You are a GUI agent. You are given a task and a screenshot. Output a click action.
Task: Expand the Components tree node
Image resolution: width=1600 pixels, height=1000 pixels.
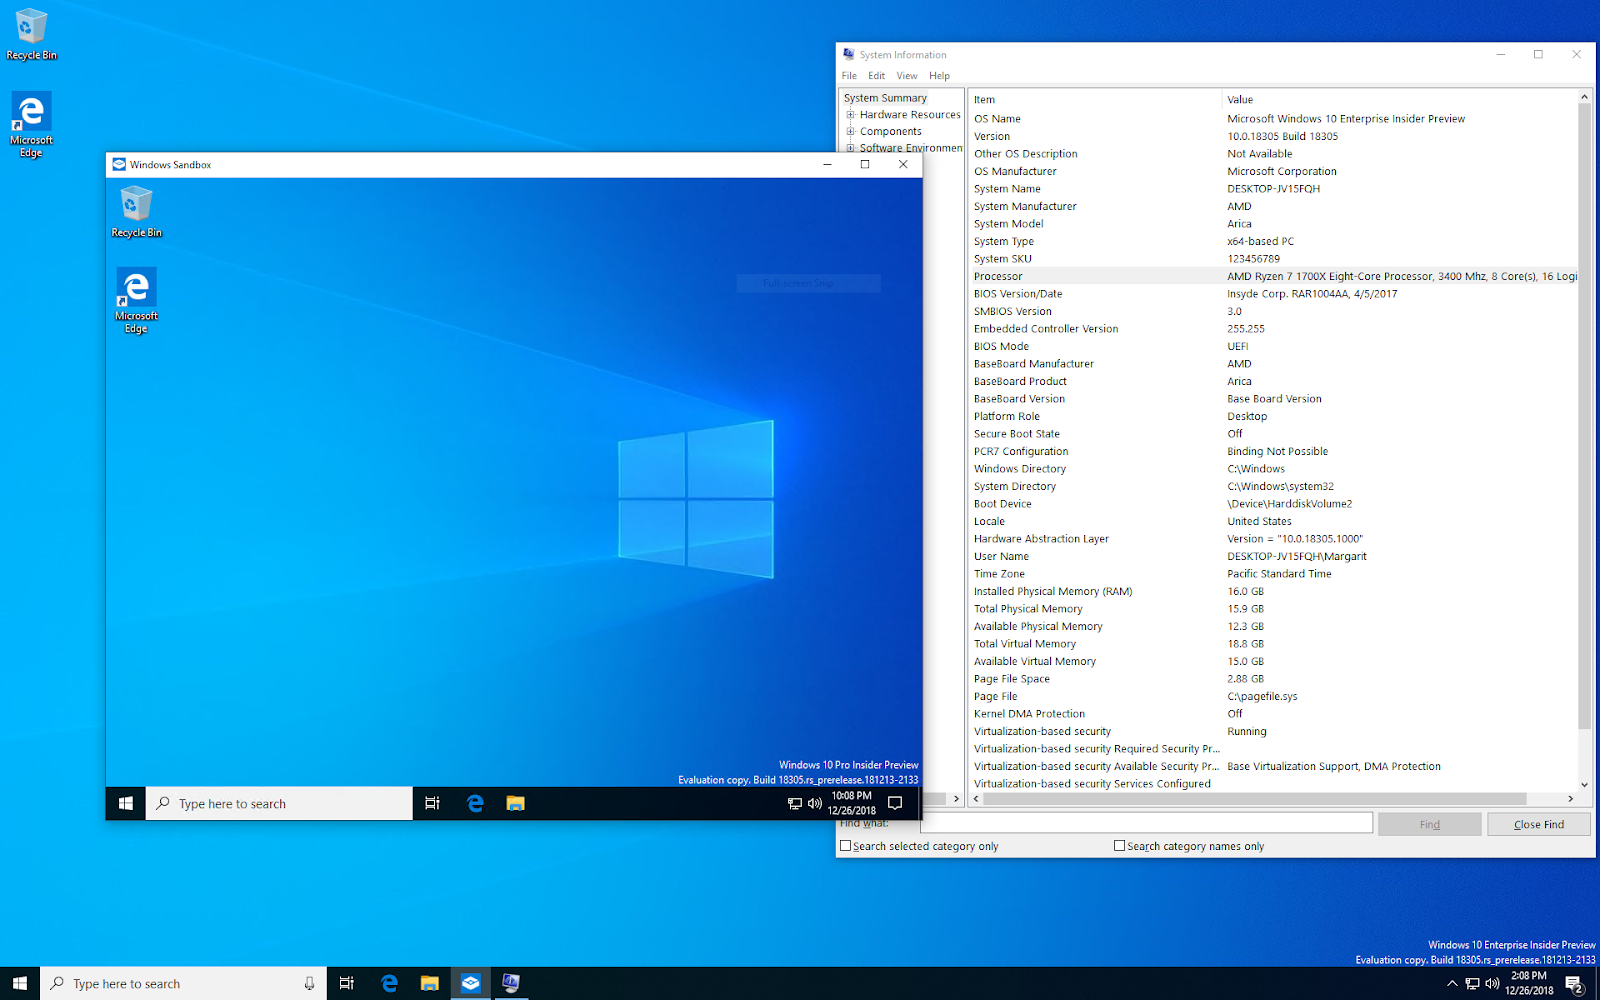[x=851, y=131]
